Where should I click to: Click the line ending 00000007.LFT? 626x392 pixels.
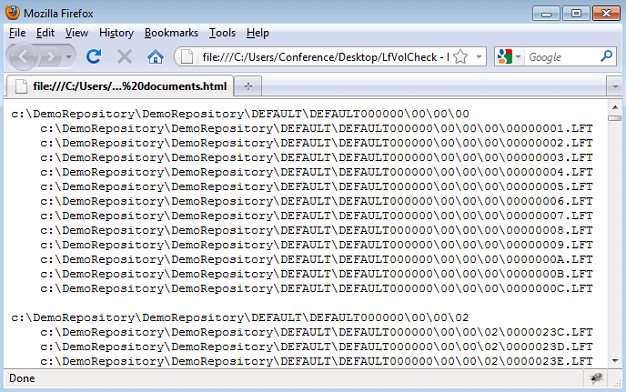coord(317,216)
